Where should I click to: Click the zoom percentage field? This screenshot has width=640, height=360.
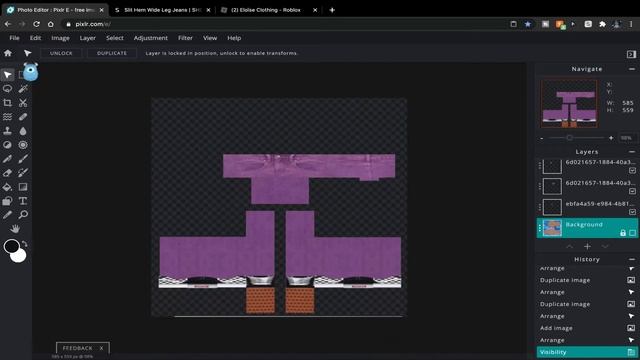point(626,138)
